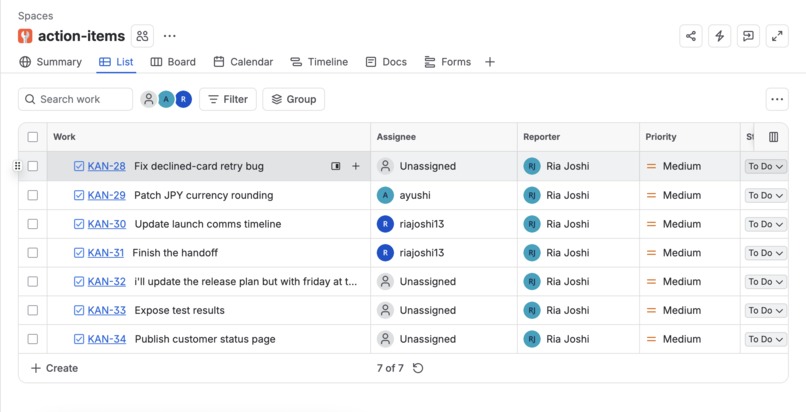The image size is (806, 412).
Task: Open the Timeline tab
Action: 319,62
